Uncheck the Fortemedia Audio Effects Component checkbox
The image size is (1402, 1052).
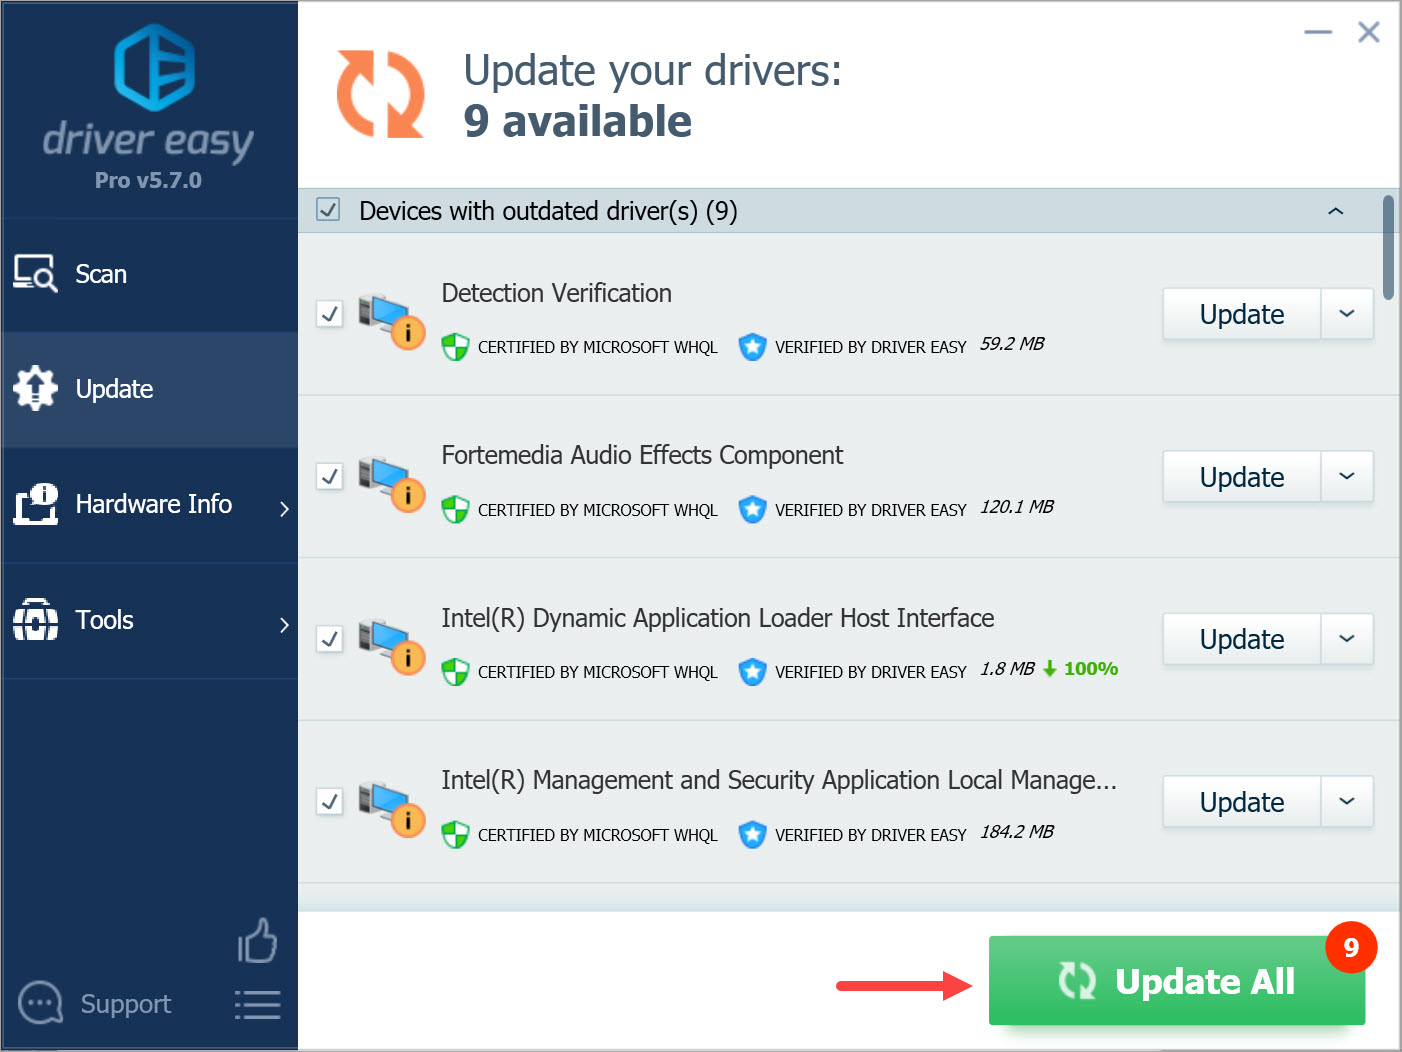(330, 476)
